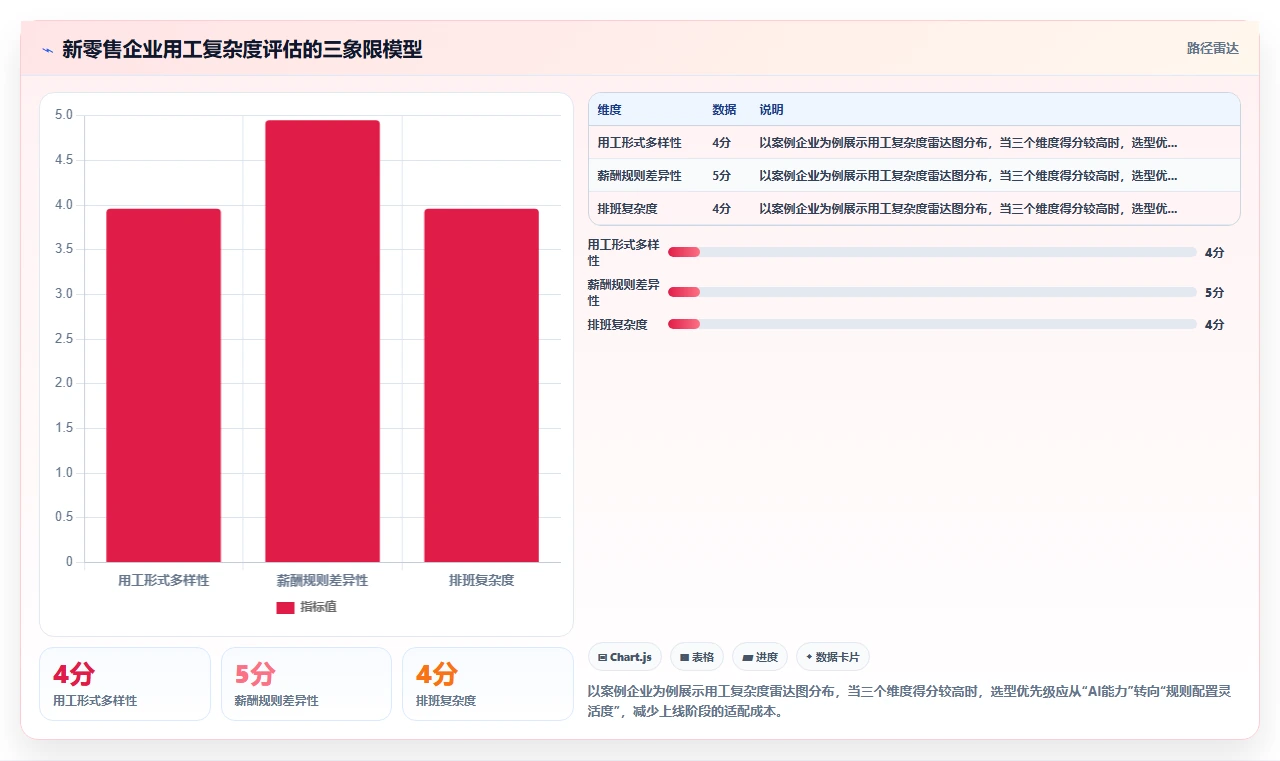1280x761 pixels.
Task: Click the 用工形式多样性 x-axis label
Action: click(163, 580)
